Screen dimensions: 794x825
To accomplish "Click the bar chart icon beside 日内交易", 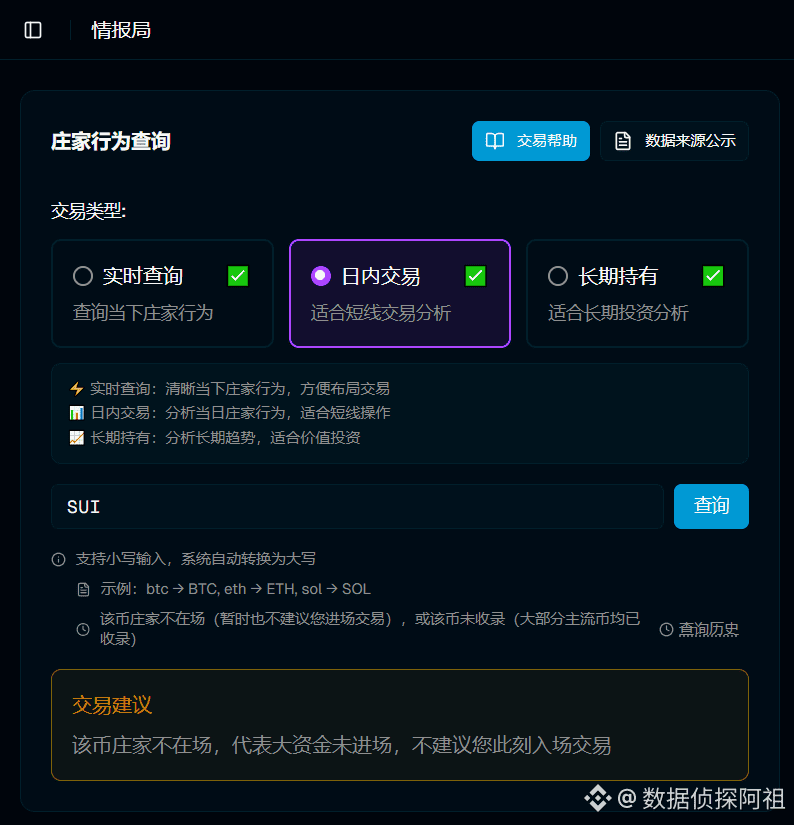I will click(77, 413).
